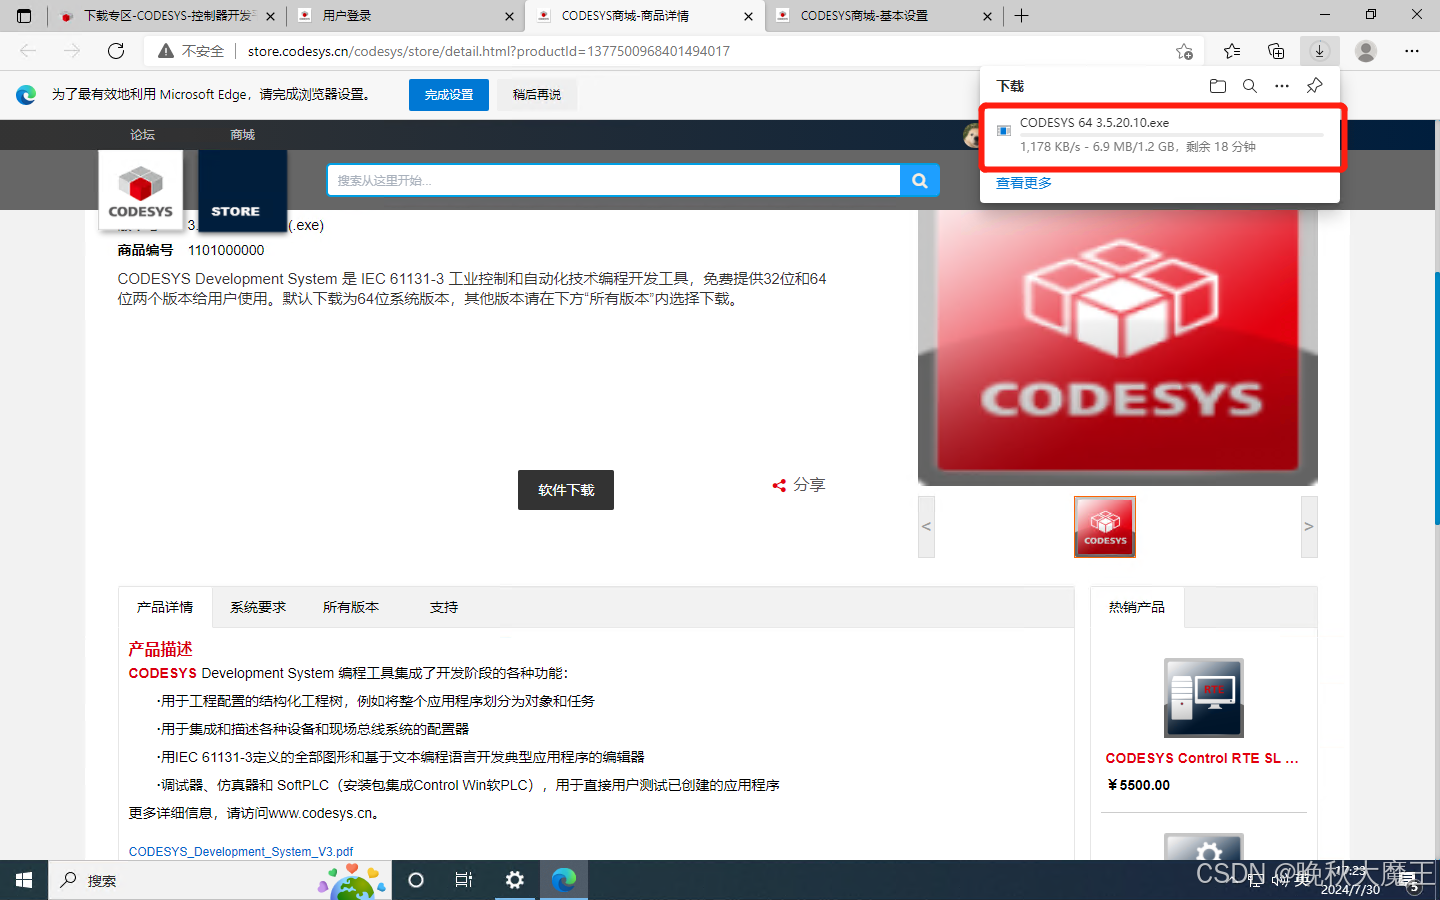Click the ¥5500.00 price text

(x=1139, y=785)
